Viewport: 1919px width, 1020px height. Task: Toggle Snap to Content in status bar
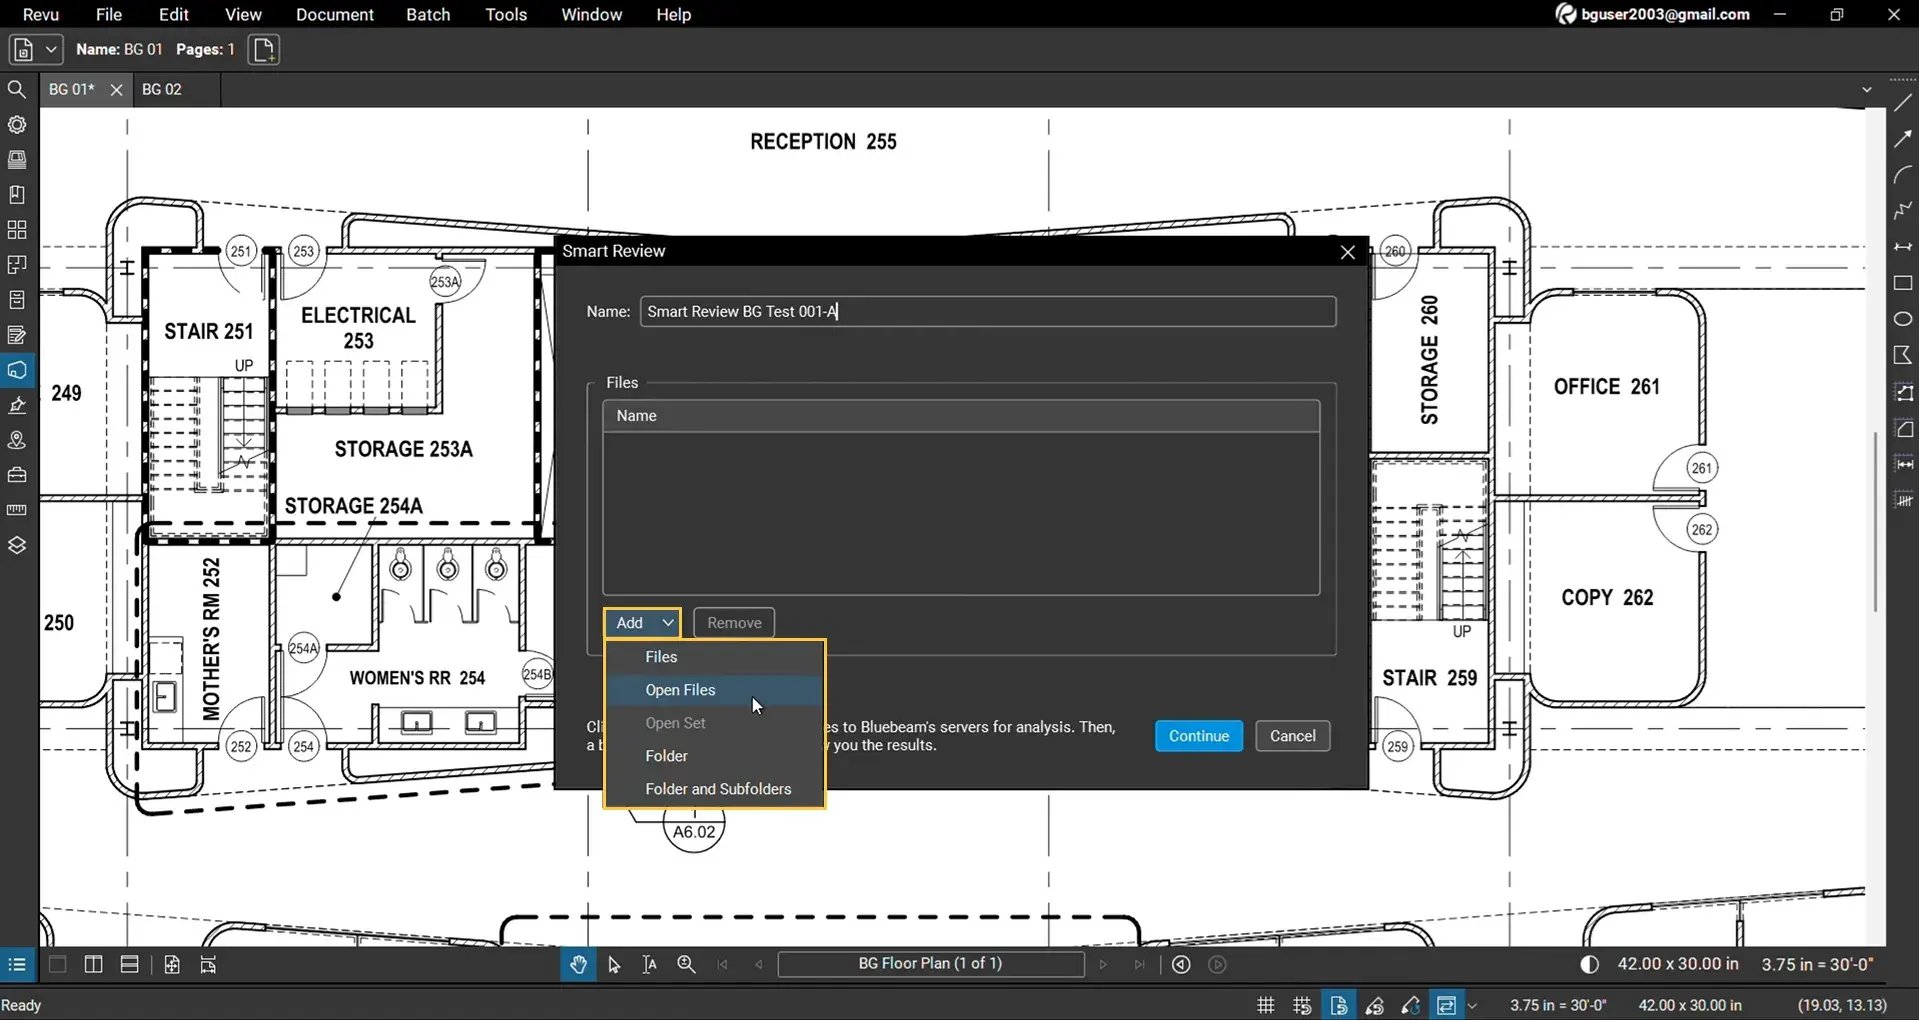1338,1005
